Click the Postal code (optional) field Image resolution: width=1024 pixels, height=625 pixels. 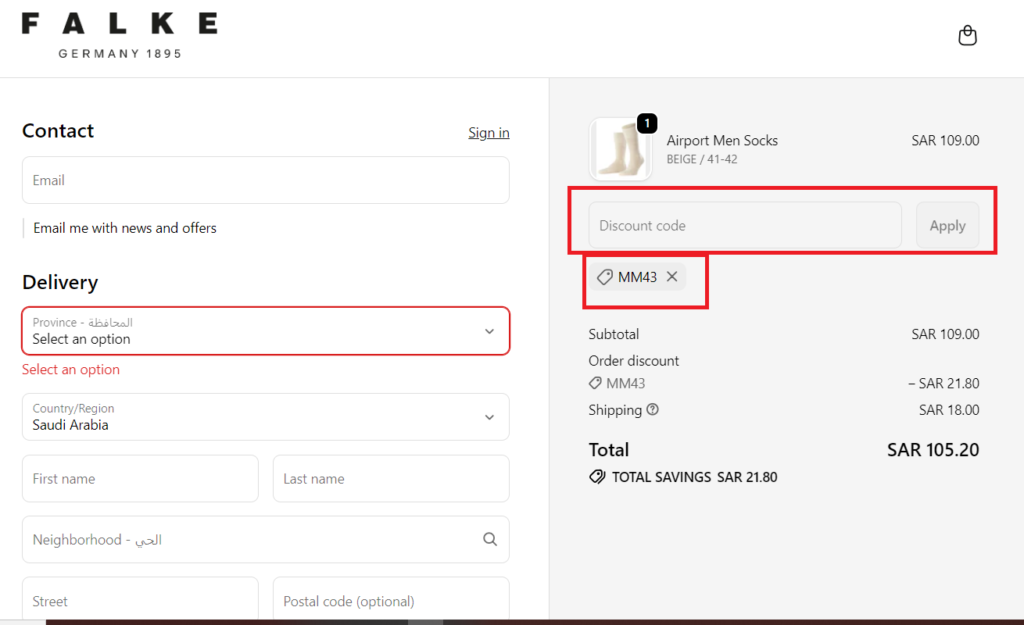pos(391,598)
